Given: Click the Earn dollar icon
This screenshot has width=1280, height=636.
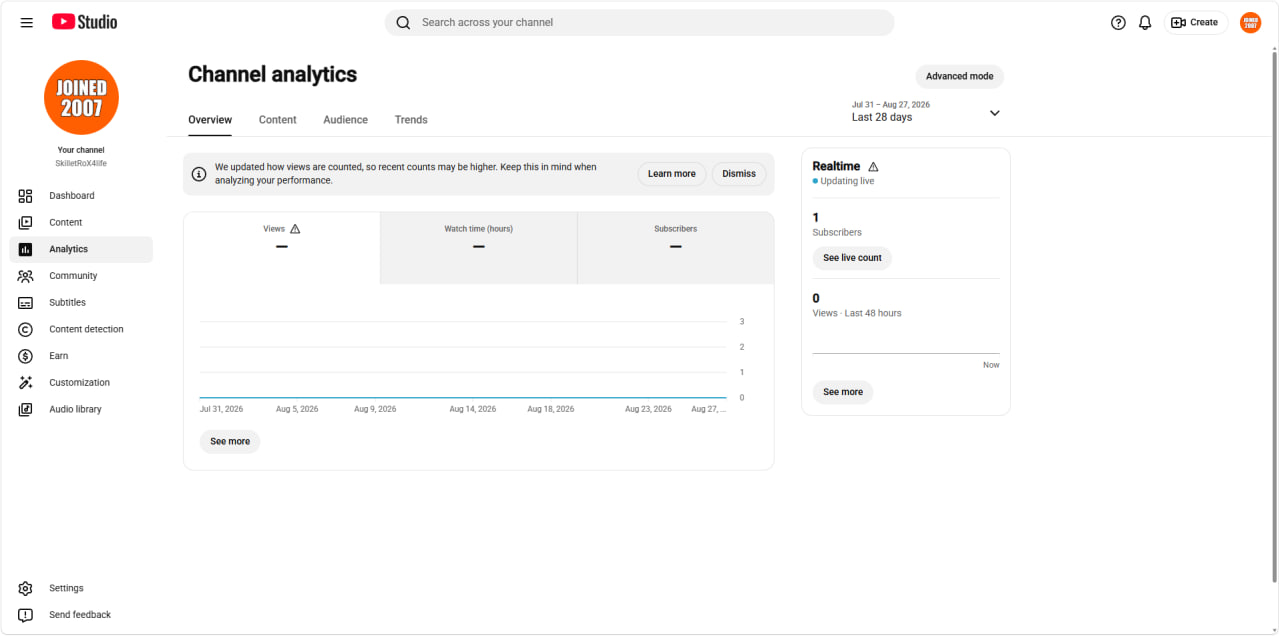Looking at the screenshot, I should coord(26,356).
